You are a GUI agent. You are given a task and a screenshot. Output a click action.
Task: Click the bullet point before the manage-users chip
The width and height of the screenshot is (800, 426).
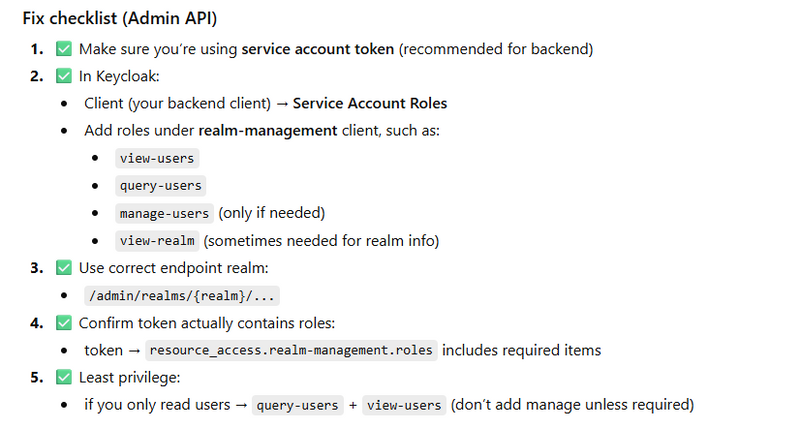click(94, 213)
